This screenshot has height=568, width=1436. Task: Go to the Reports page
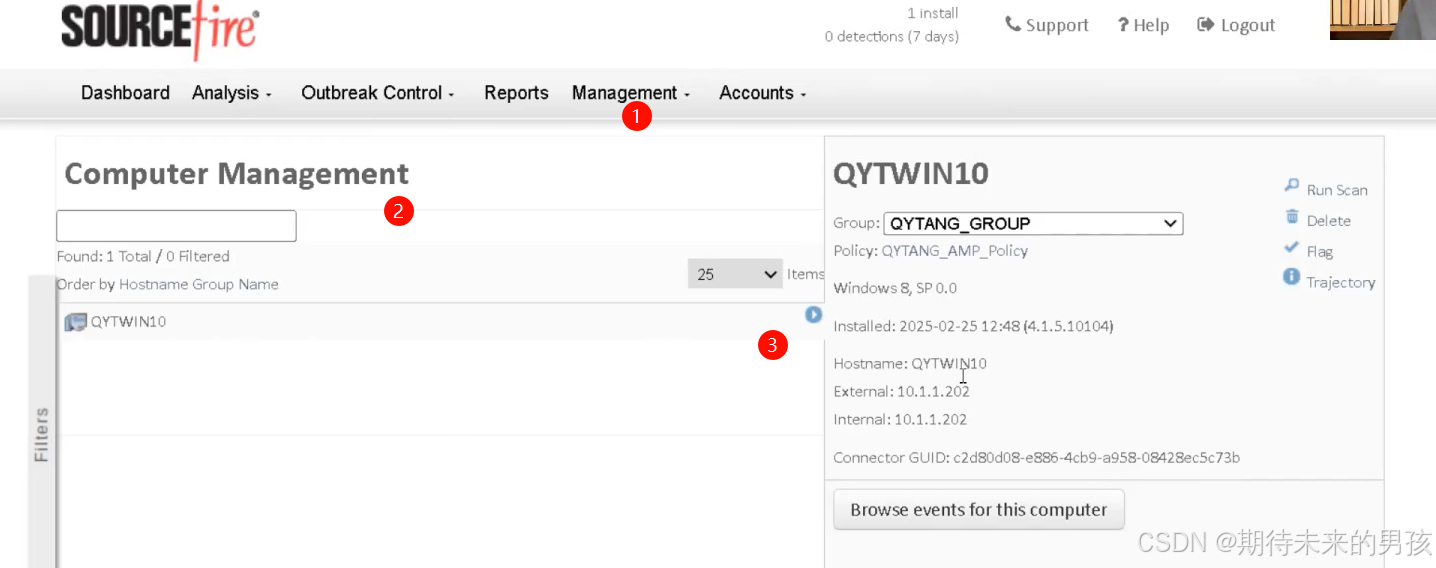point(516,93)
